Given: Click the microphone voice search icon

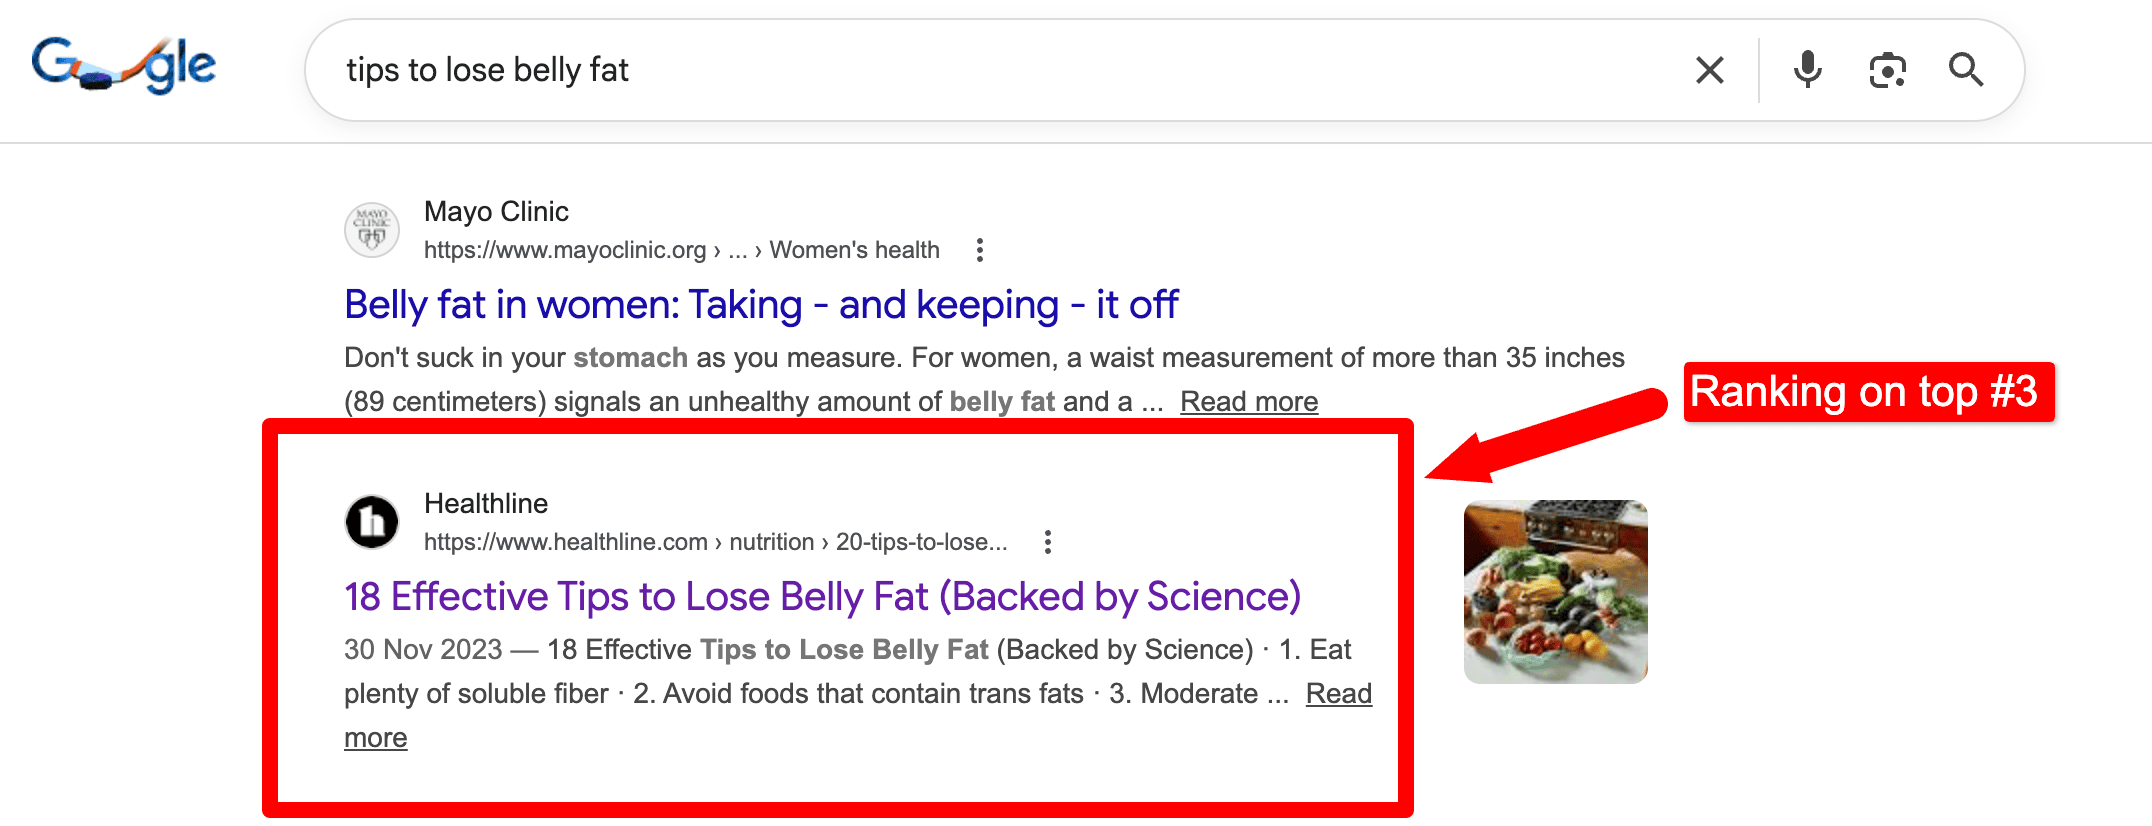Looking at the screenshot, I should (1807, 70).
